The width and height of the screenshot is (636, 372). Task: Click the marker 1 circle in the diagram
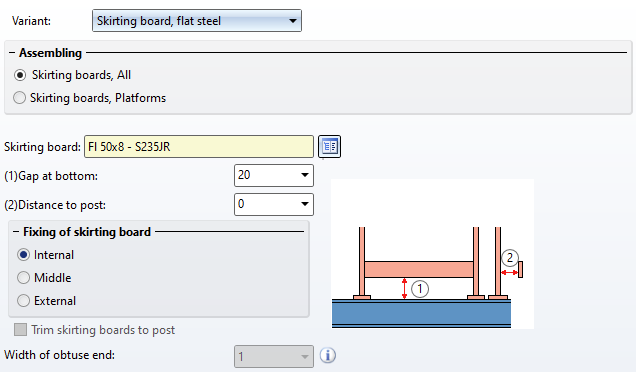click(420, 289)
